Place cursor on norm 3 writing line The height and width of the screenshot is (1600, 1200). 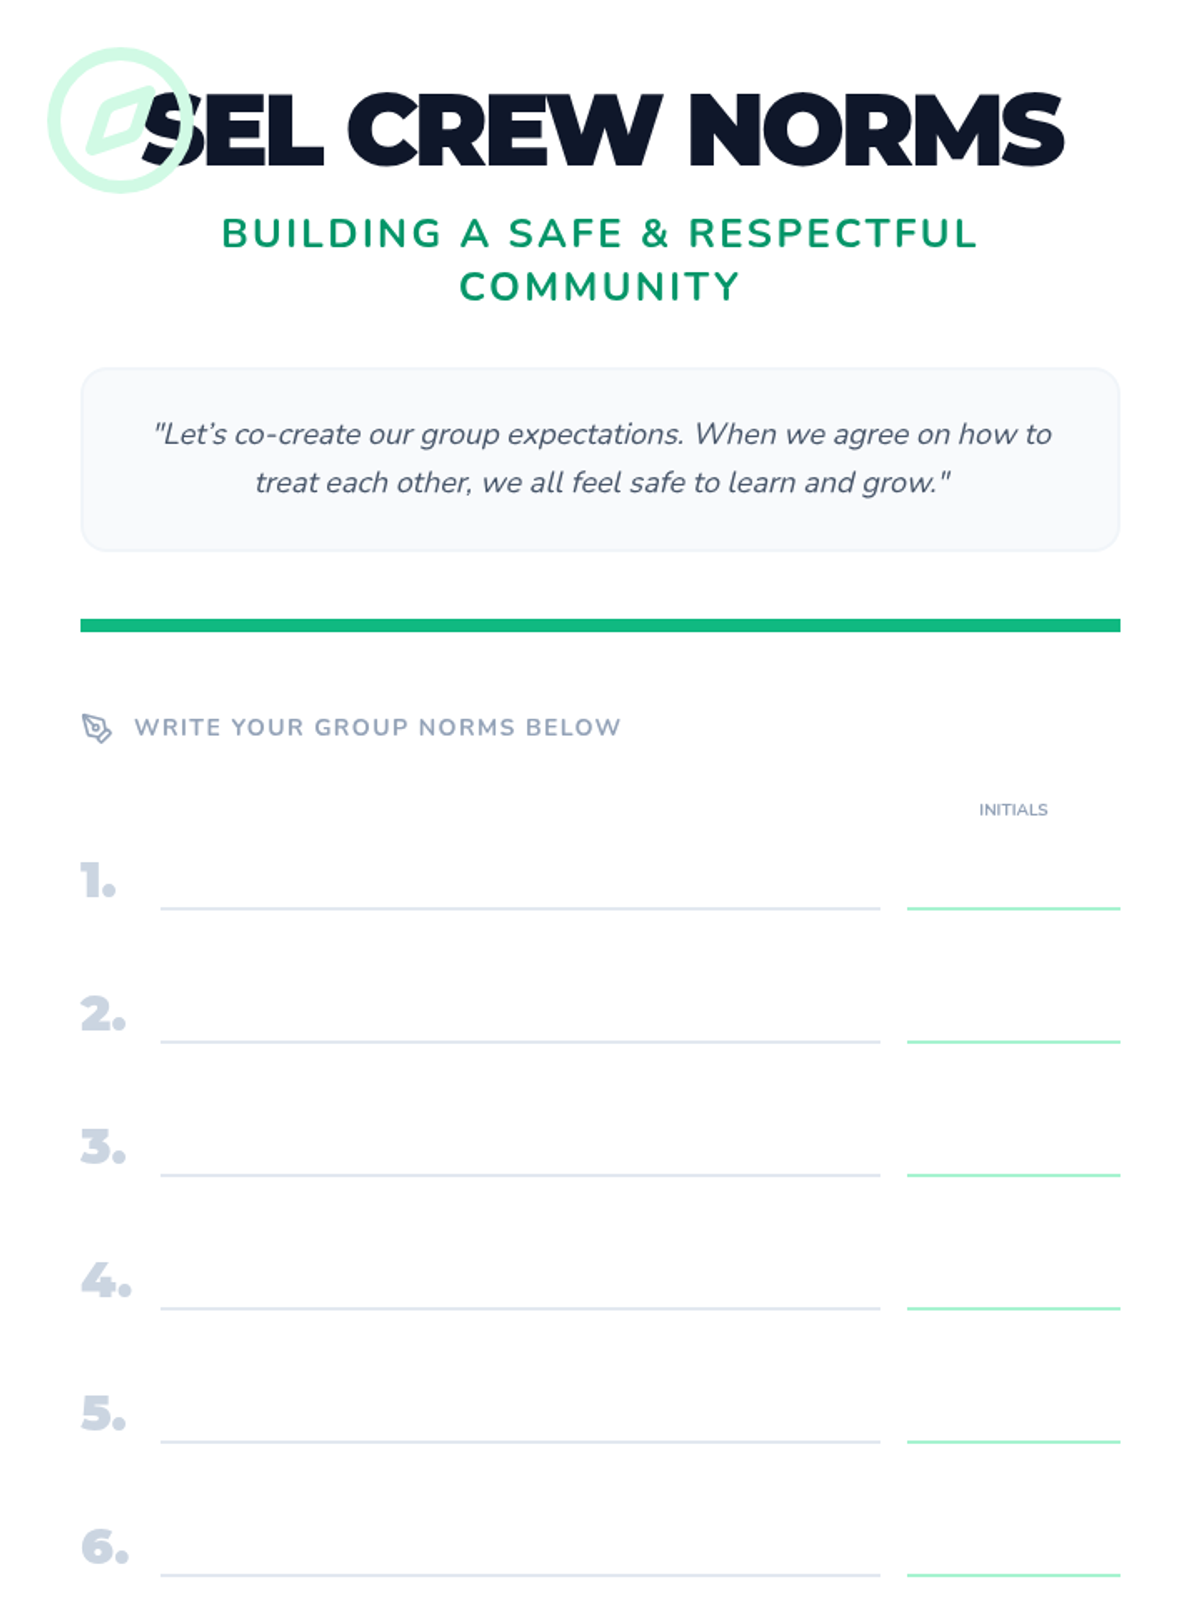(520, 1171)
